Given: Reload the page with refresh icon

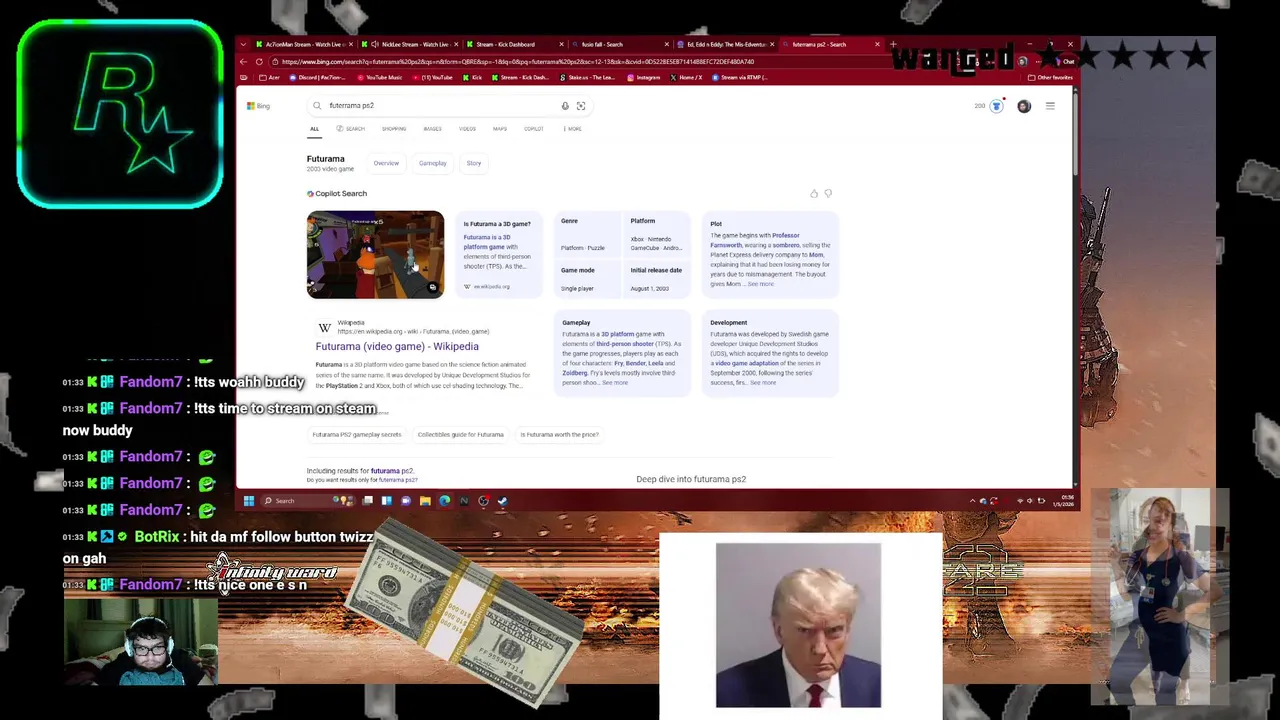Looking at the screenshot, I should (x=259, y=62).
